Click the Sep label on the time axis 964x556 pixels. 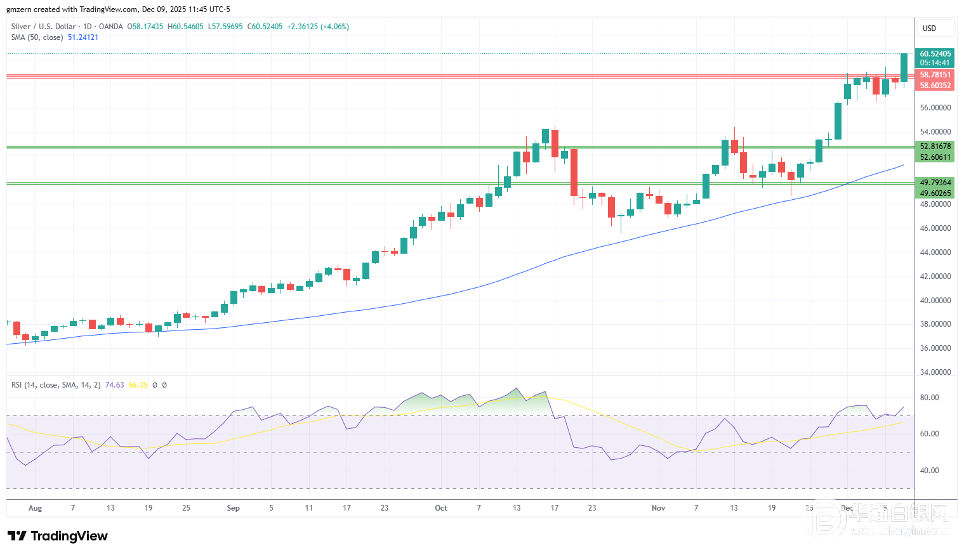tap(234, 507)
